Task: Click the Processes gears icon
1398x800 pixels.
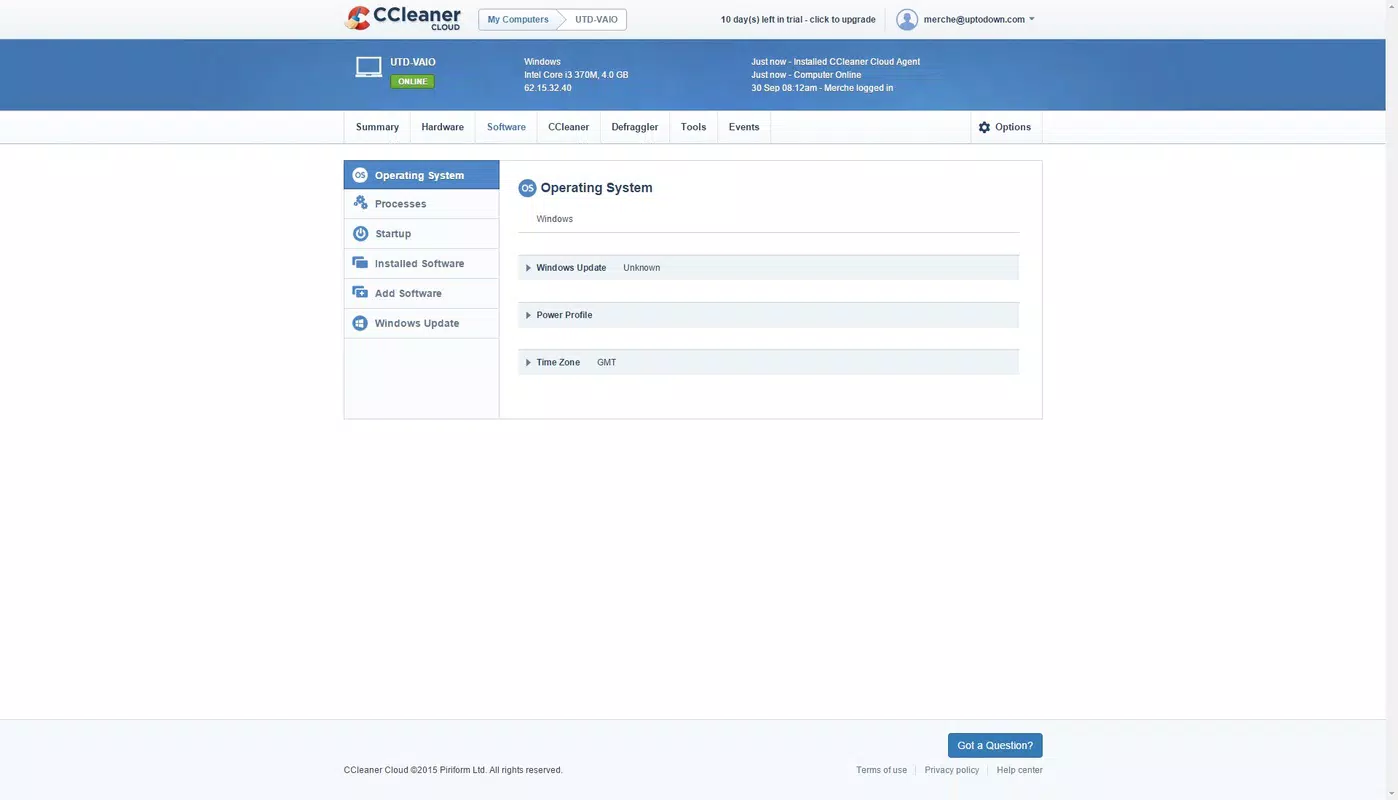Action: 360,203
